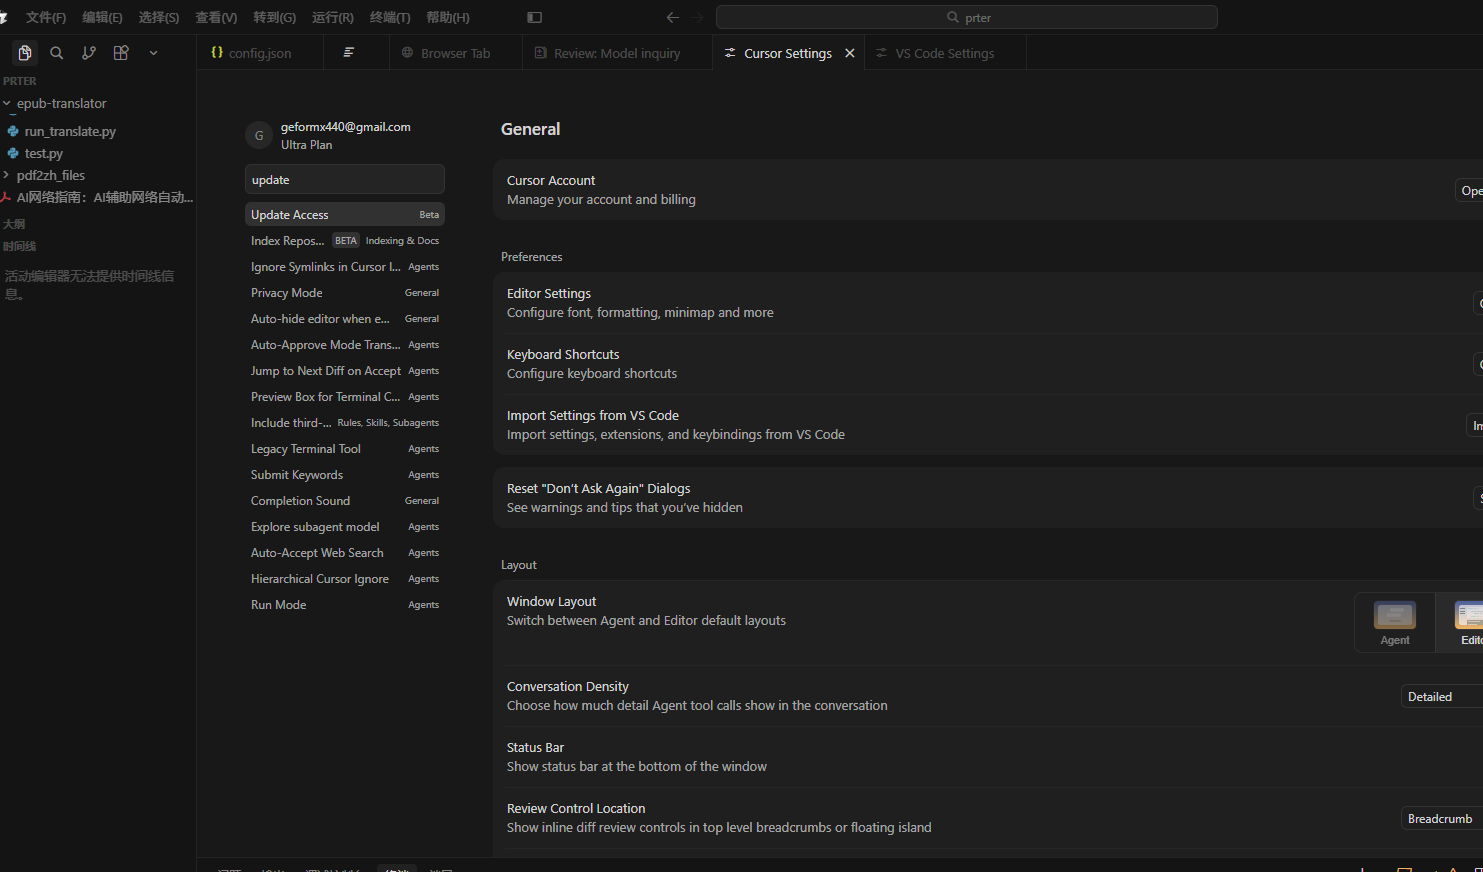
Task: Click the Open button for Cursor Account
Action: [1470, 190]
